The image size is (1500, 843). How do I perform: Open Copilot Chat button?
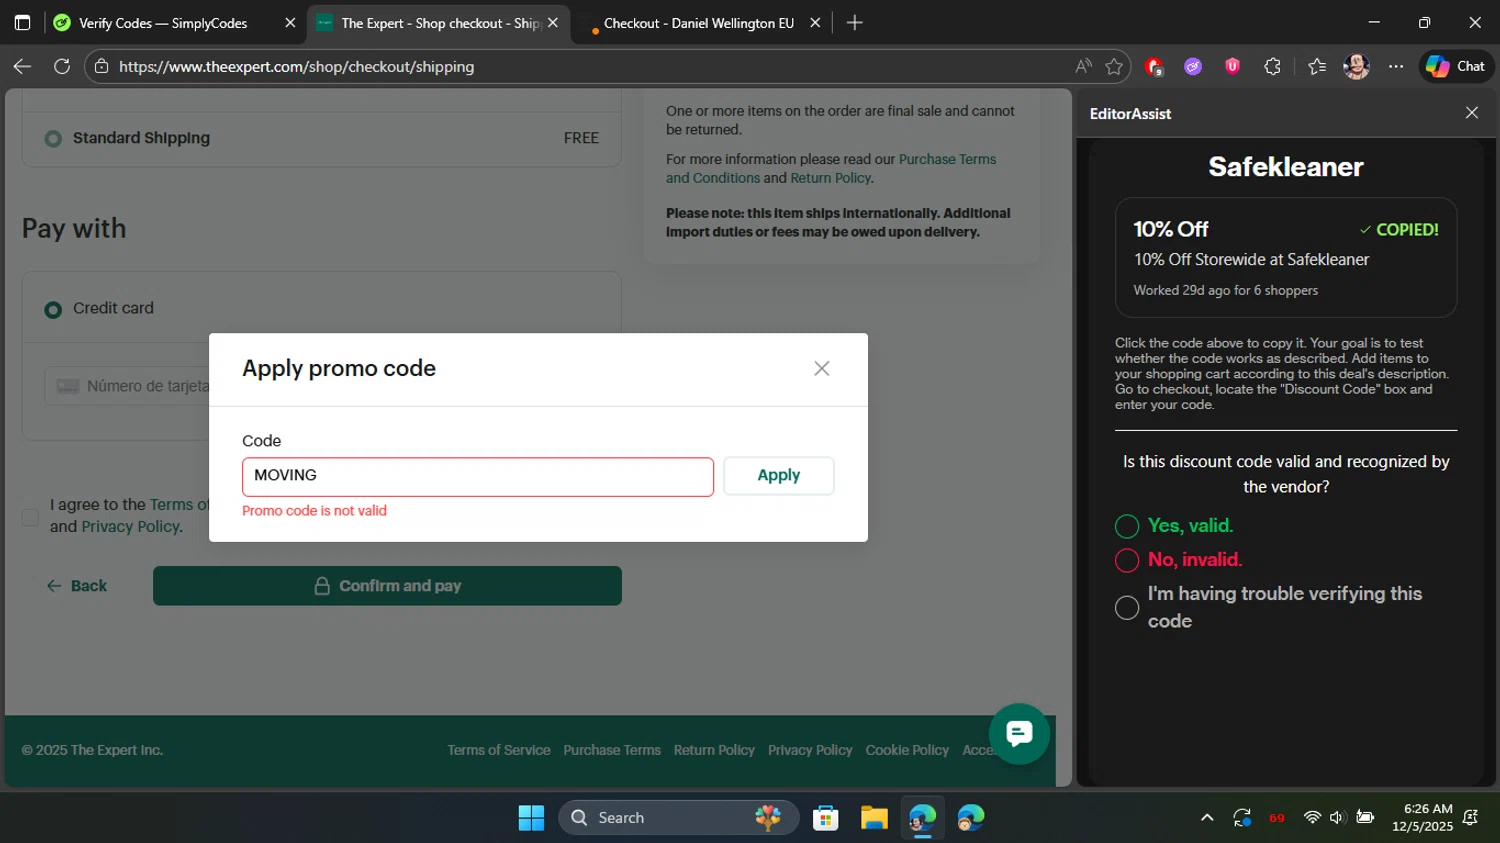(1456, 67)
